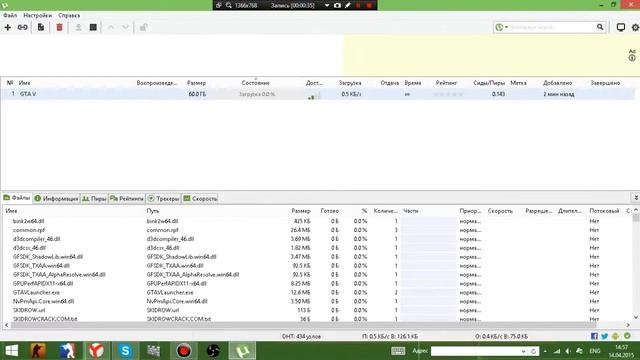Viewport: 640px width, 360px height.
Task: Open the Справка menu
Action: [69, 16]
